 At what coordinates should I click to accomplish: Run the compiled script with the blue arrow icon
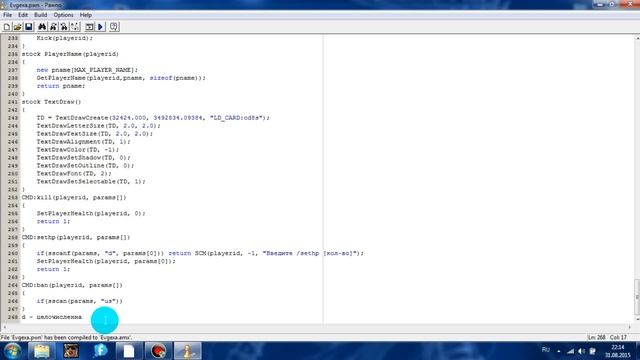coord(100,27)
